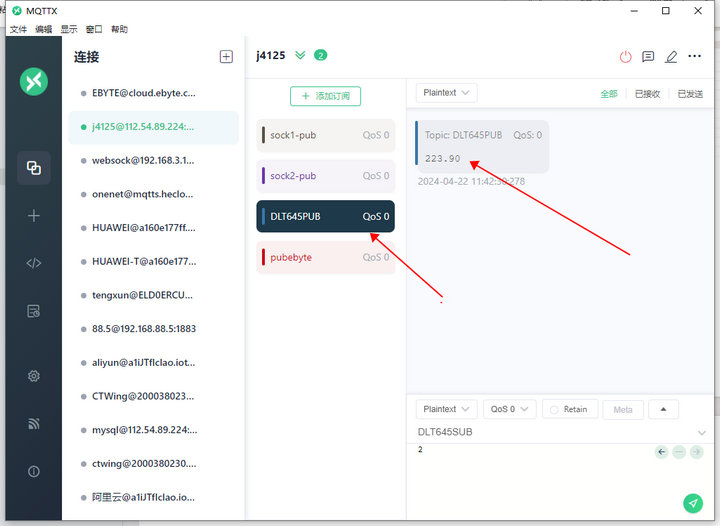
Task: Show only 已接收 received messages
Action: click(648, 94)
